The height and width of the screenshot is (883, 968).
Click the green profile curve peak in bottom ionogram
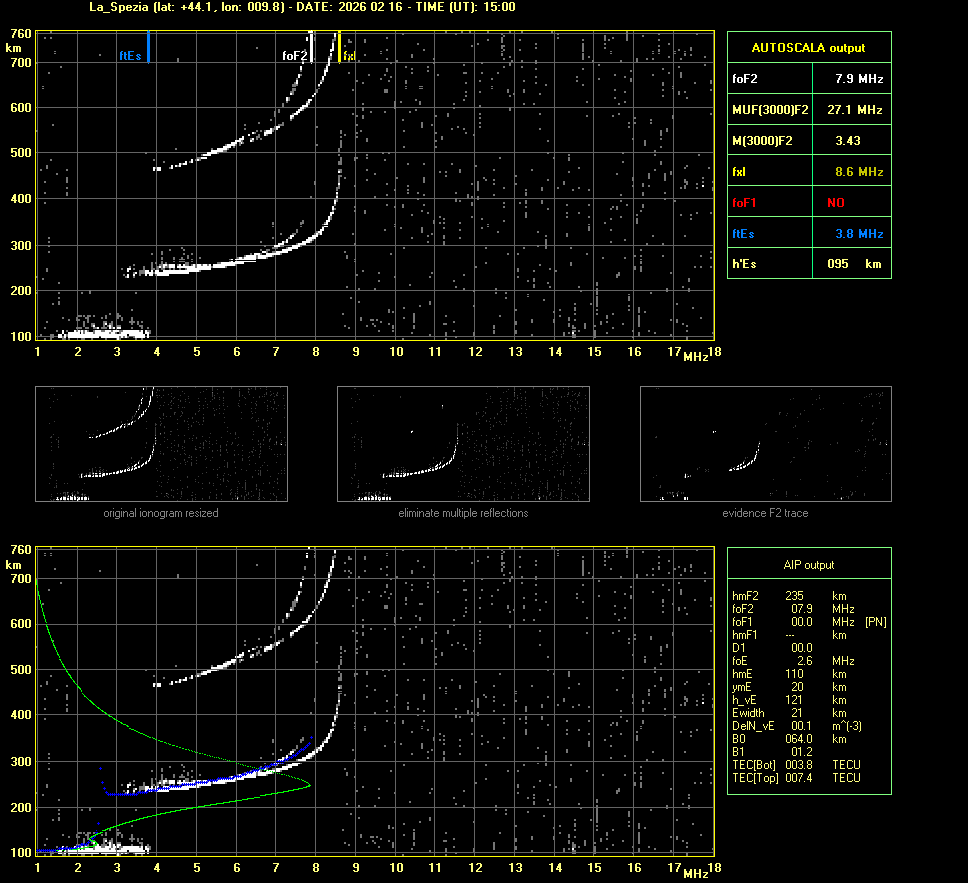point(309,785)
